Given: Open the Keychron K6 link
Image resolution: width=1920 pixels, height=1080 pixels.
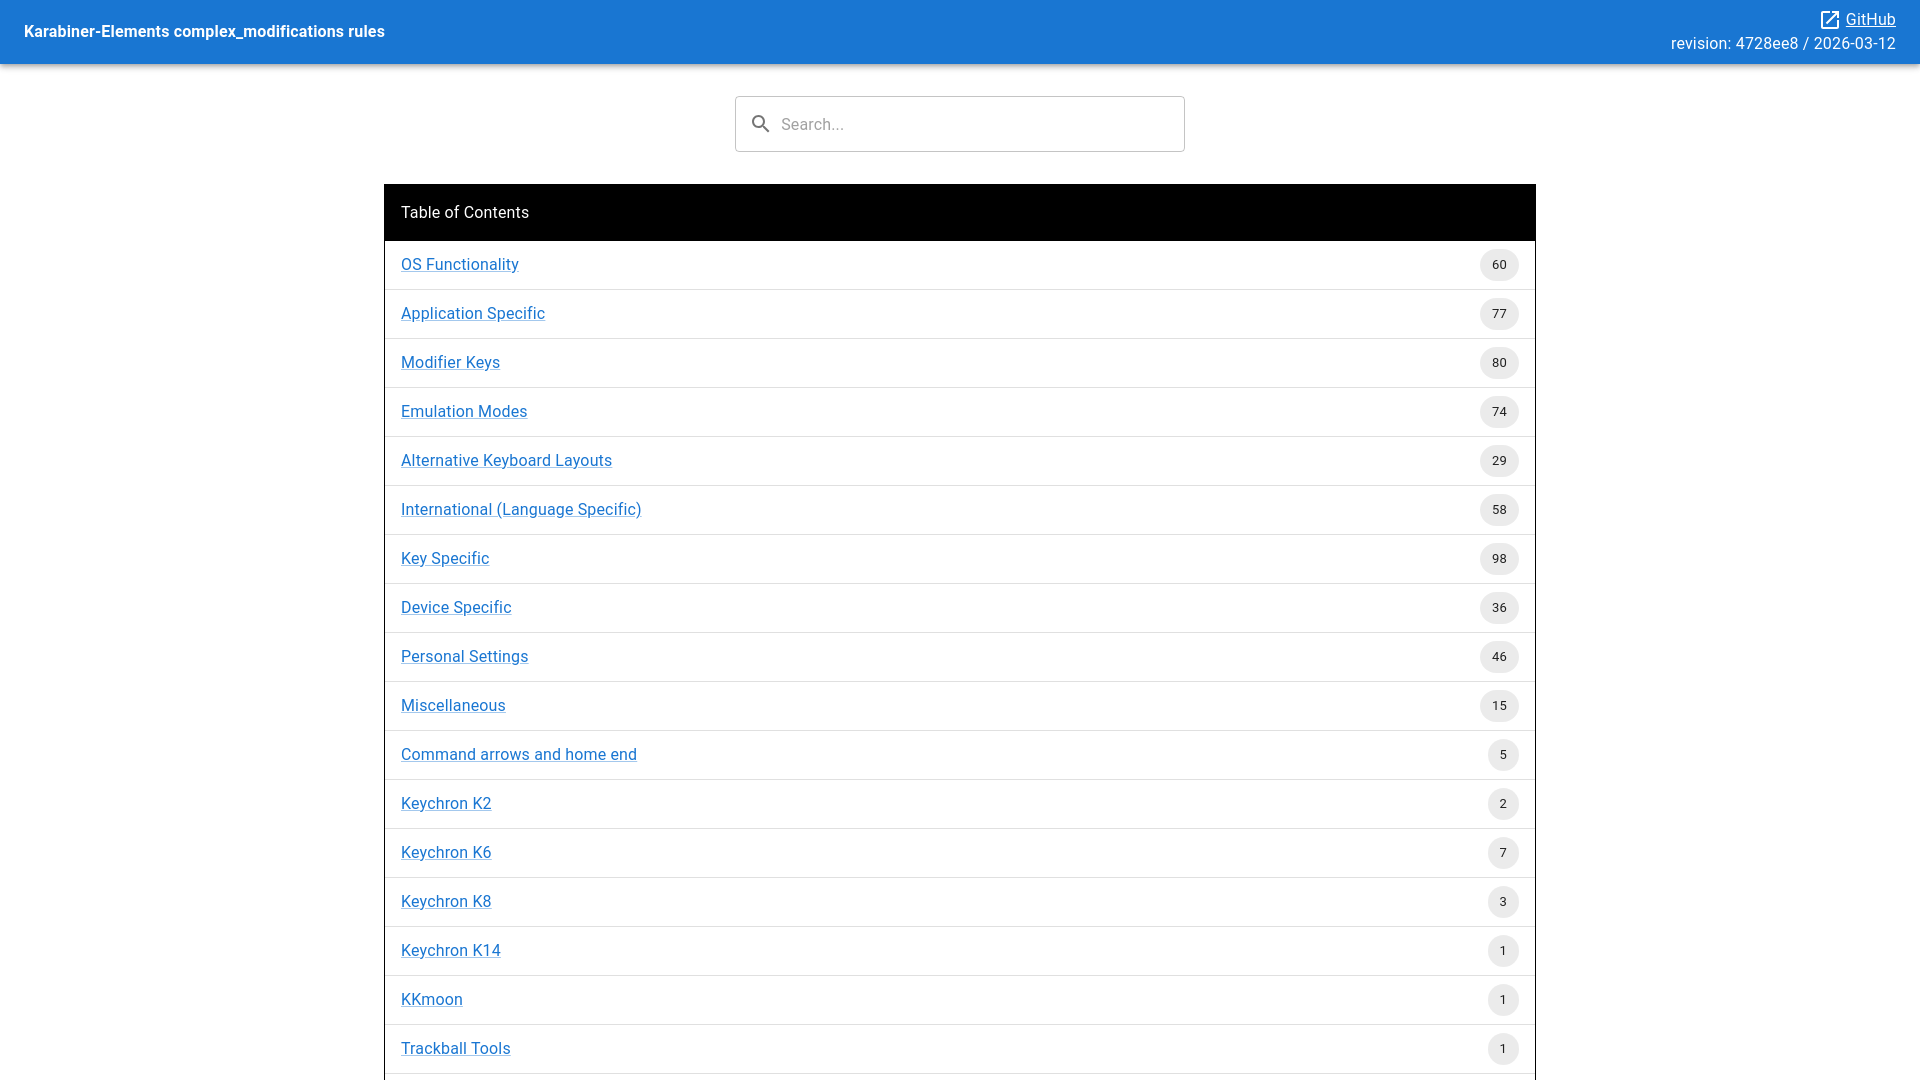Looking at the screenshot, I should (x=446, y=853).
